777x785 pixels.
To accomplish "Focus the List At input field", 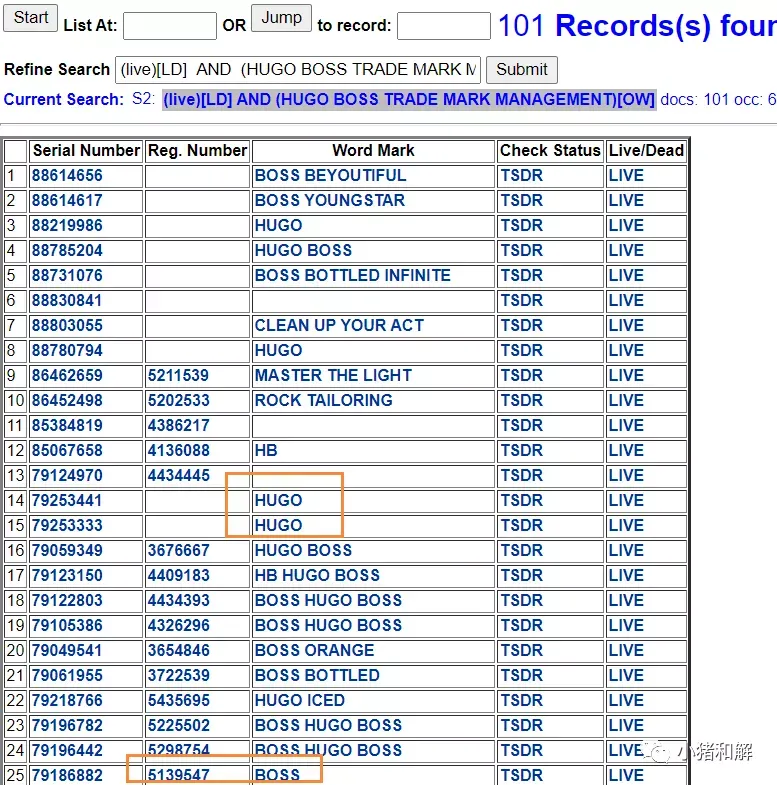I will click(x=170, y=26).
